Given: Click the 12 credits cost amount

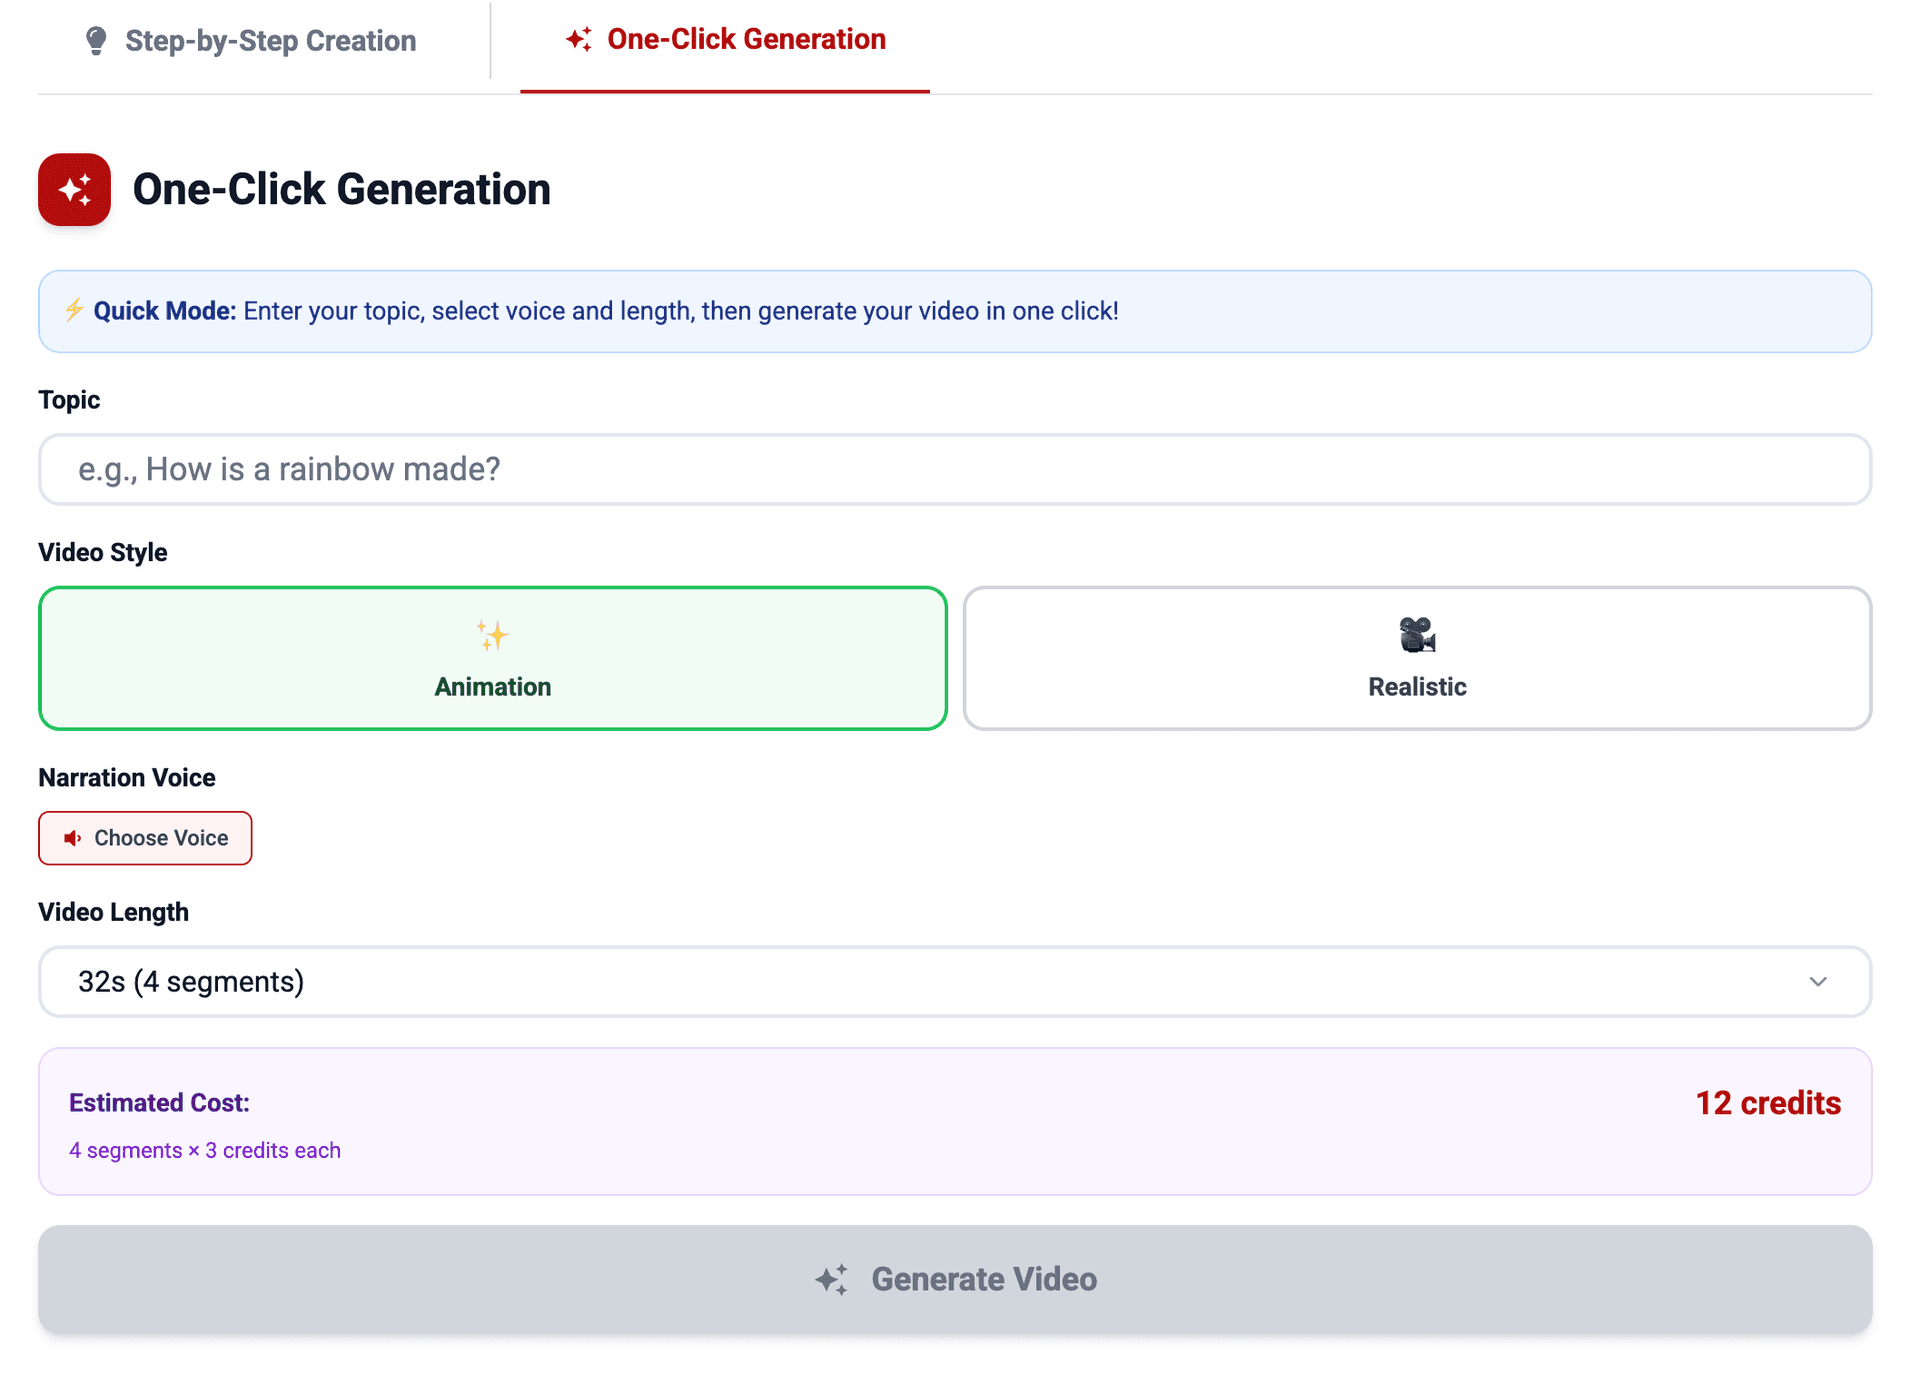Looking at the screenshot, I should (x=1767, y=1103).
